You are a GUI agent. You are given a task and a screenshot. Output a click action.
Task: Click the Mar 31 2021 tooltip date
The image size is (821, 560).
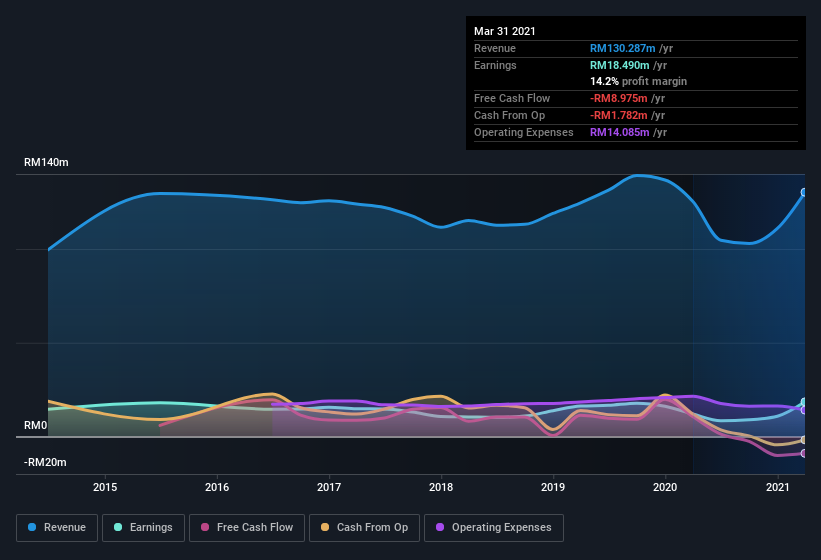[505, 31]
